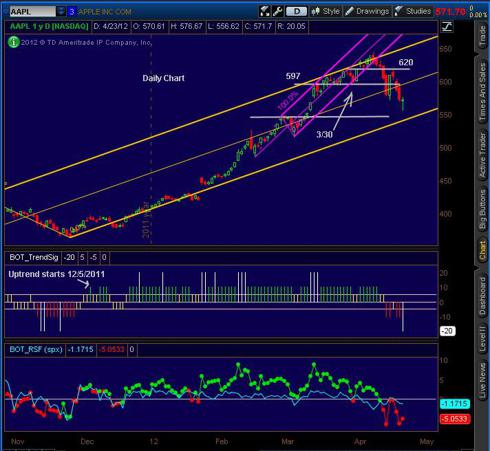Viewport: 490px width, 451px height.
Task: Toggle the price axis scale icon
Action: (447, 27)
